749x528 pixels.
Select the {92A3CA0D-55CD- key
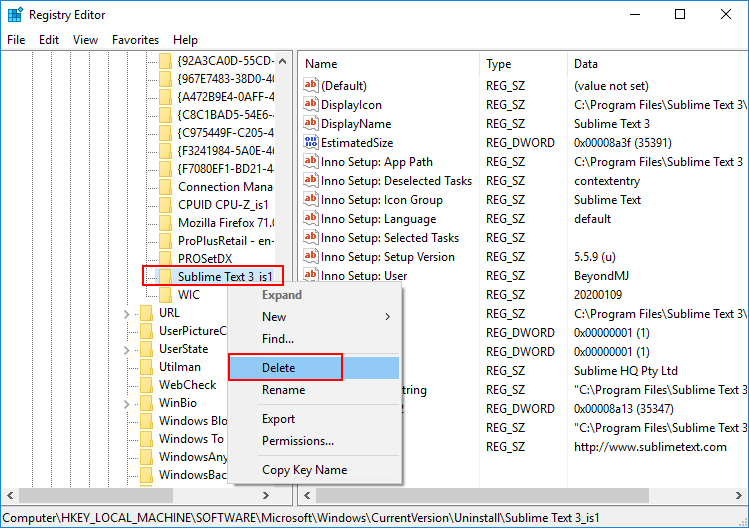point(226,61)
